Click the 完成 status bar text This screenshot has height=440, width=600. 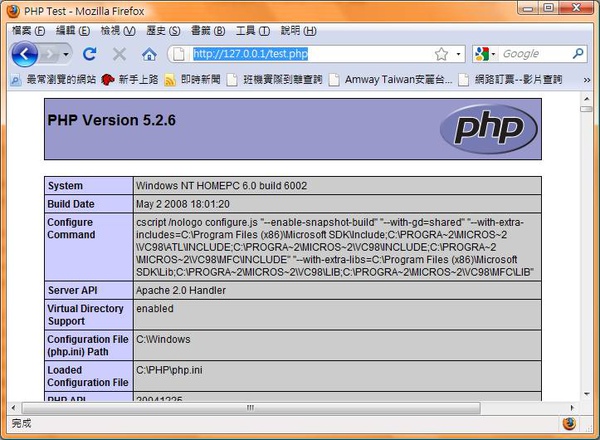pyautogui.click(x=21, y=424)
